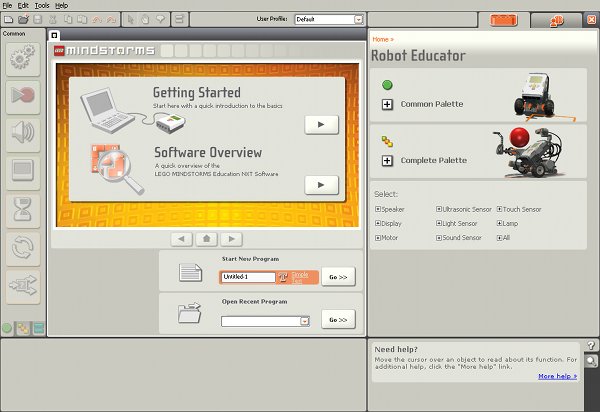Close Robo Center panel with orange X
600x412 pixels.
tap(592, 20)
